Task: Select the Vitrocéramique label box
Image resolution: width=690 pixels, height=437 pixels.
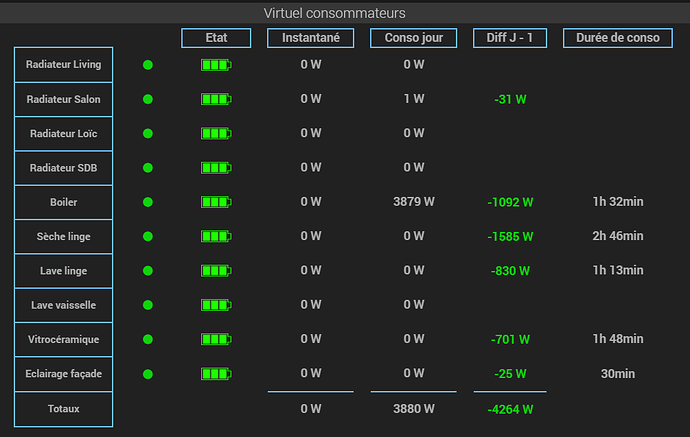Action: click(x=63, y=340)
